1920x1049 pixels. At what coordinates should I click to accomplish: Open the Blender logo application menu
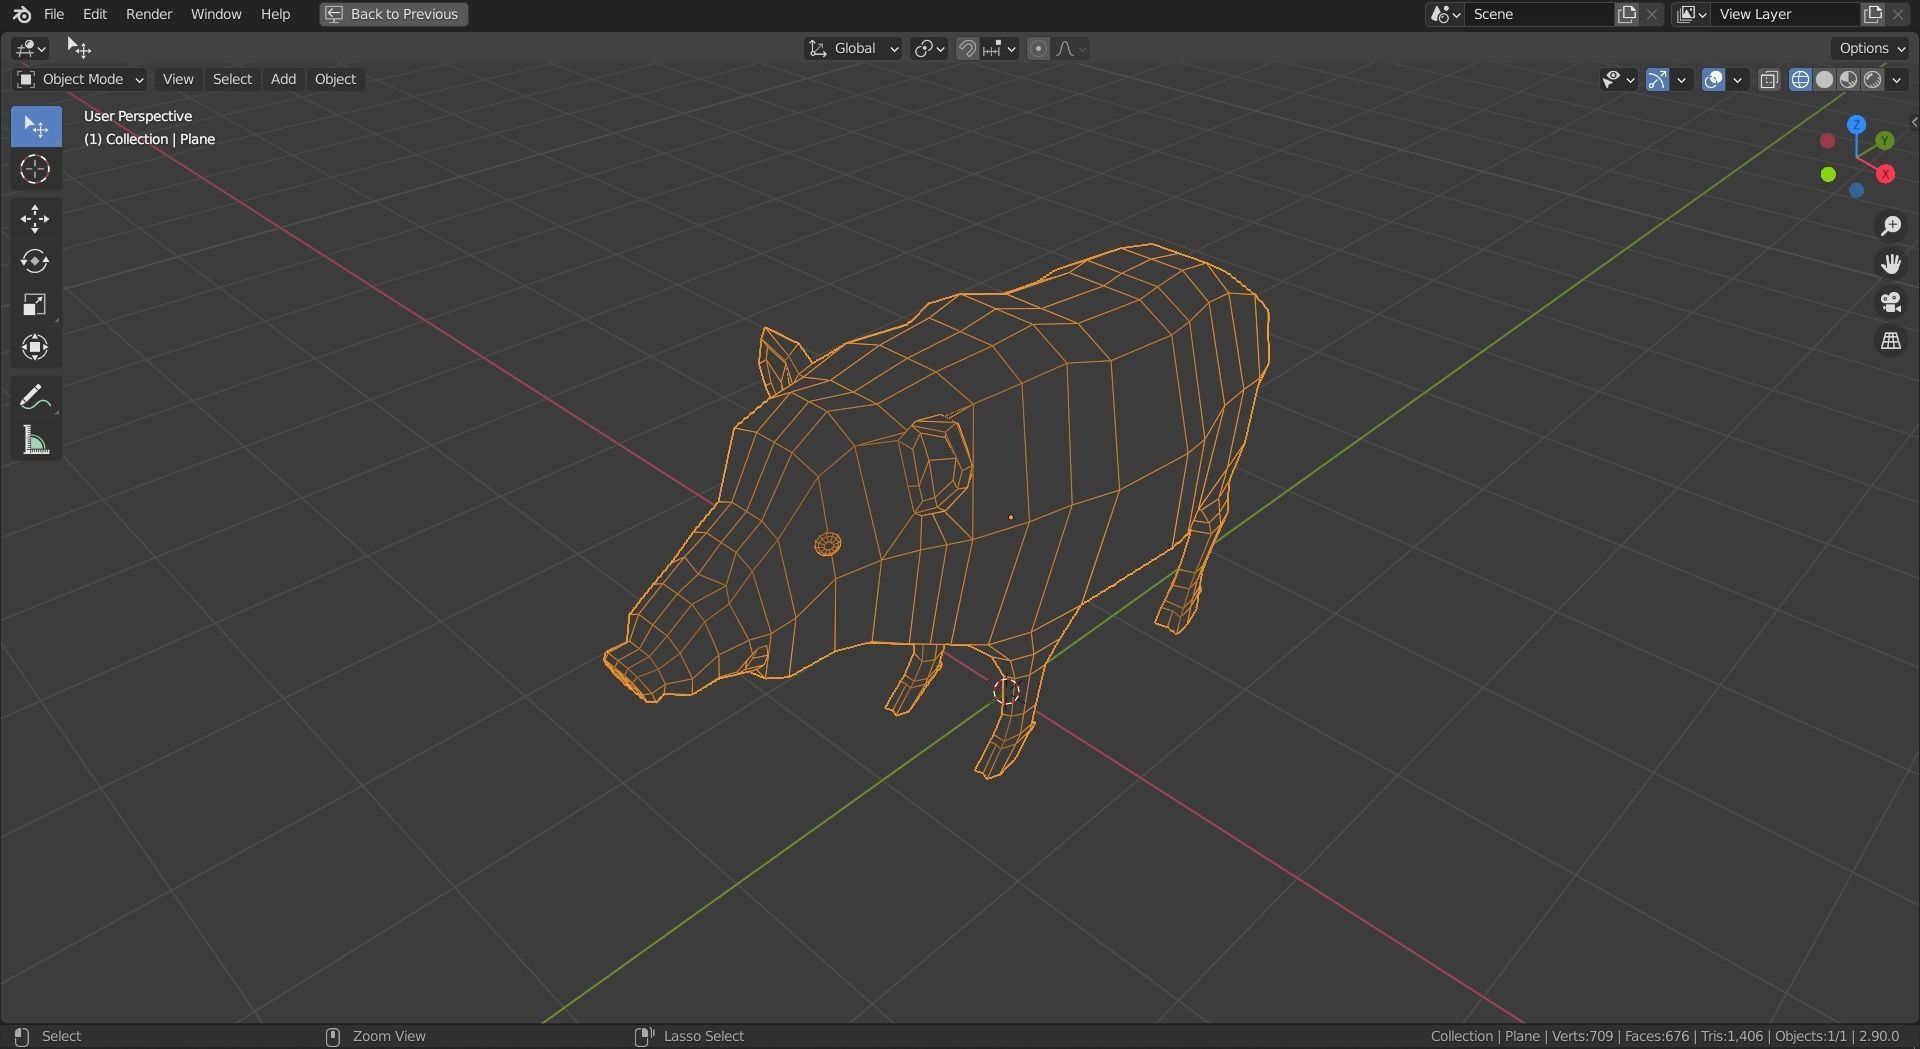coord(22,14)
